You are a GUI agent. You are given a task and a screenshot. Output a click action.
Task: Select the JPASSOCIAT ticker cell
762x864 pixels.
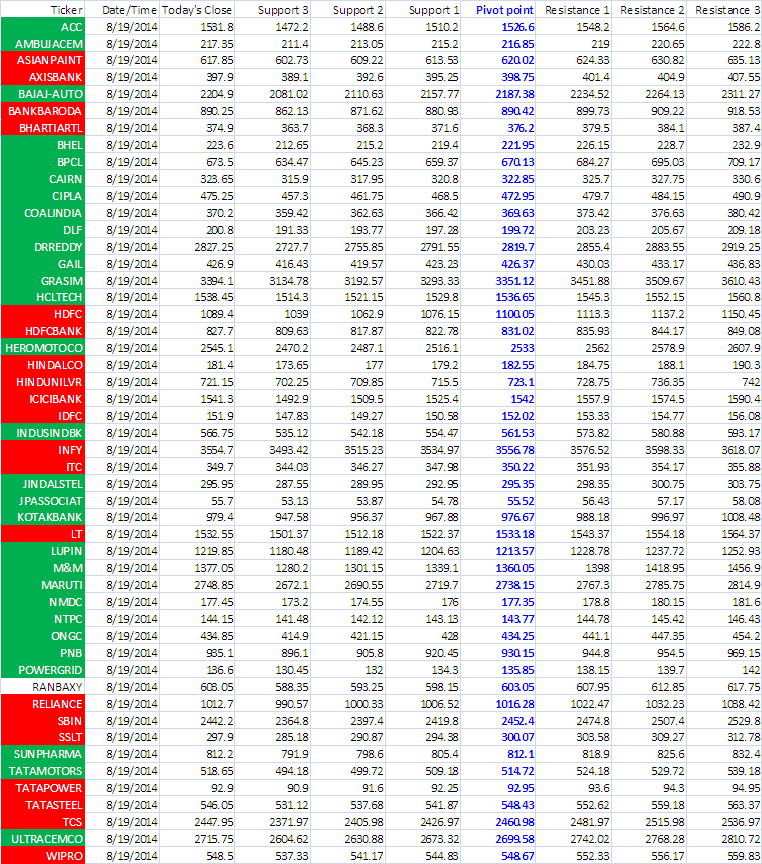coord(43,501)
